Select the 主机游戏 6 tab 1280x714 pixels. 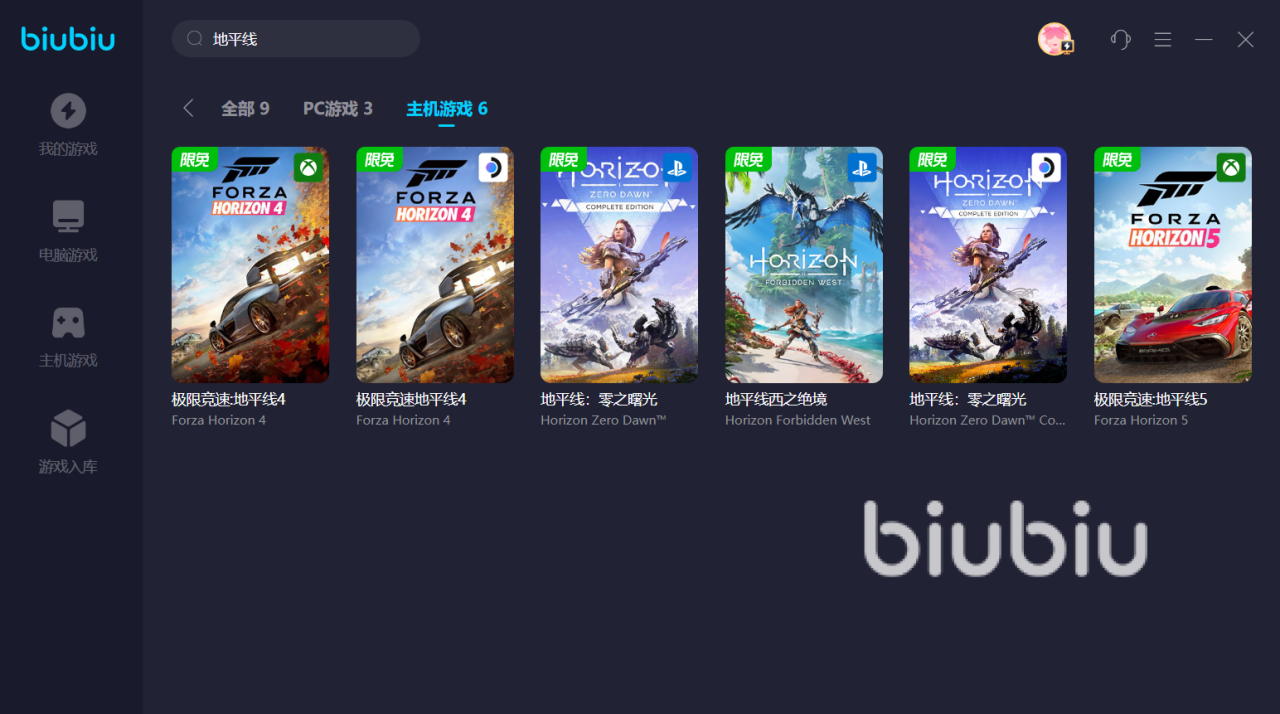(x=447, y=108)
